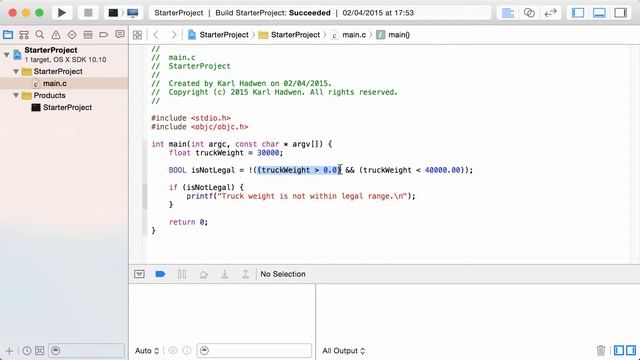Collapse the Products group
This screenshot has width=640, height=360.
click(x=16, y=96)
